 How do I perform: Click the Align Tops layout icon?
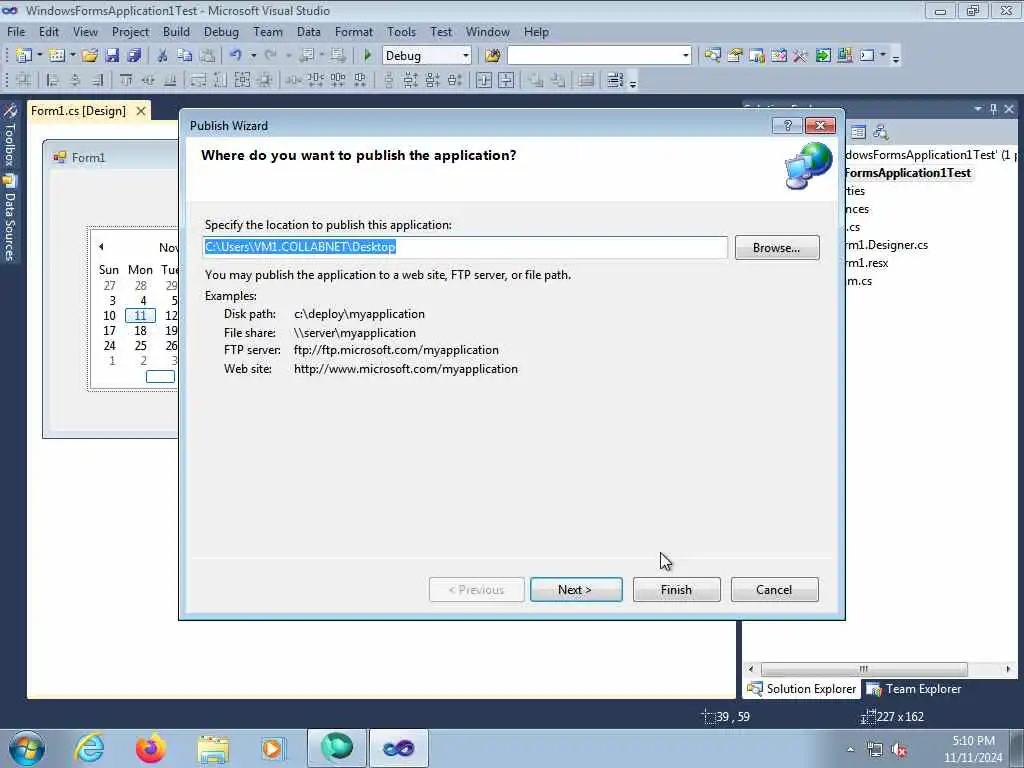pos(126,80)
